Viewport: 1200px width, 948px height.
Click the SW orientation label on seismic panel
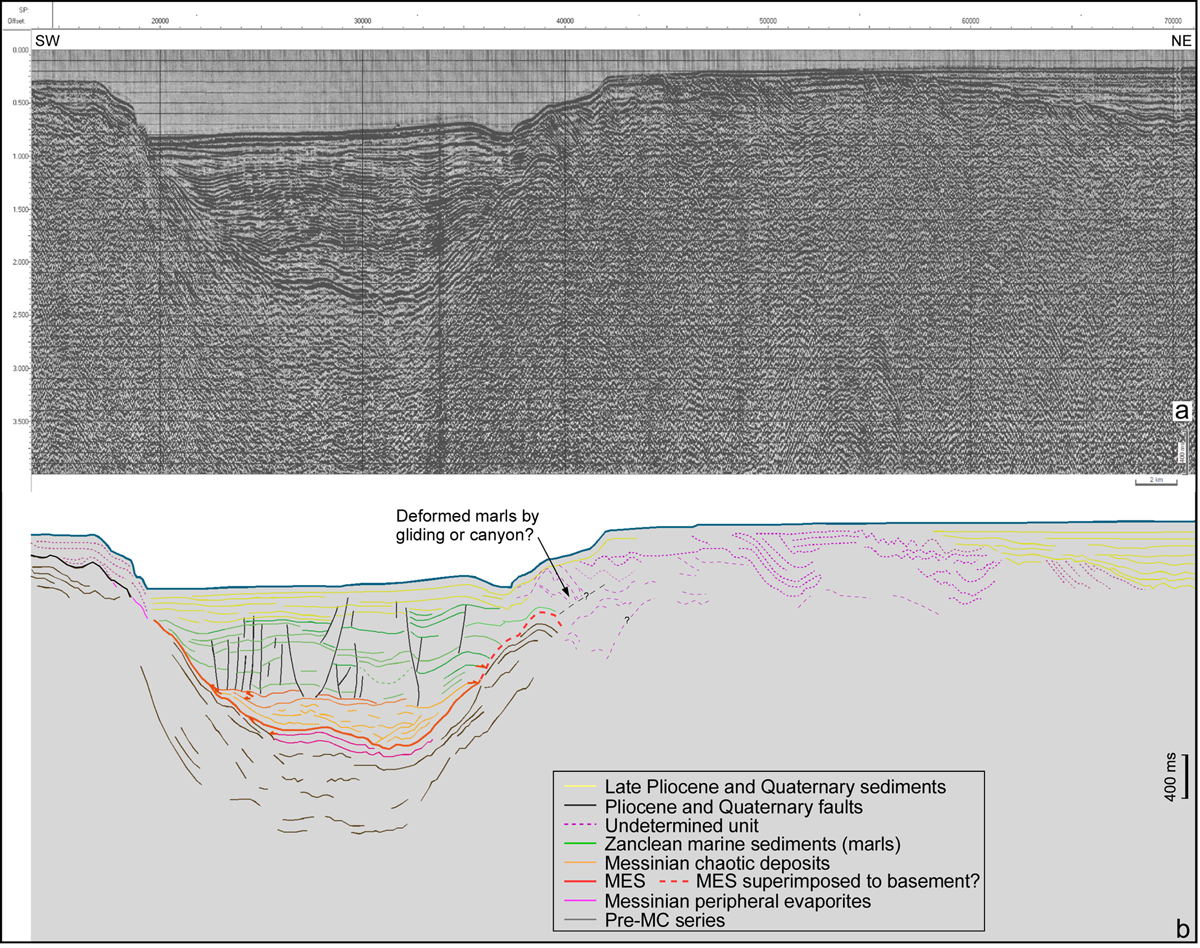pos(48,41)
